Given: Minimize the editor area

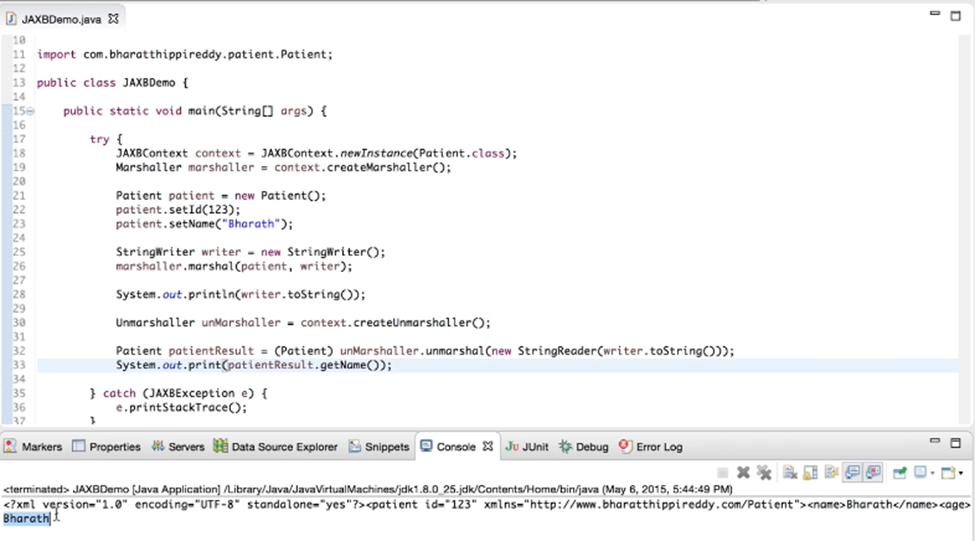Looking at the screenshot, I should tap(937, 15).
